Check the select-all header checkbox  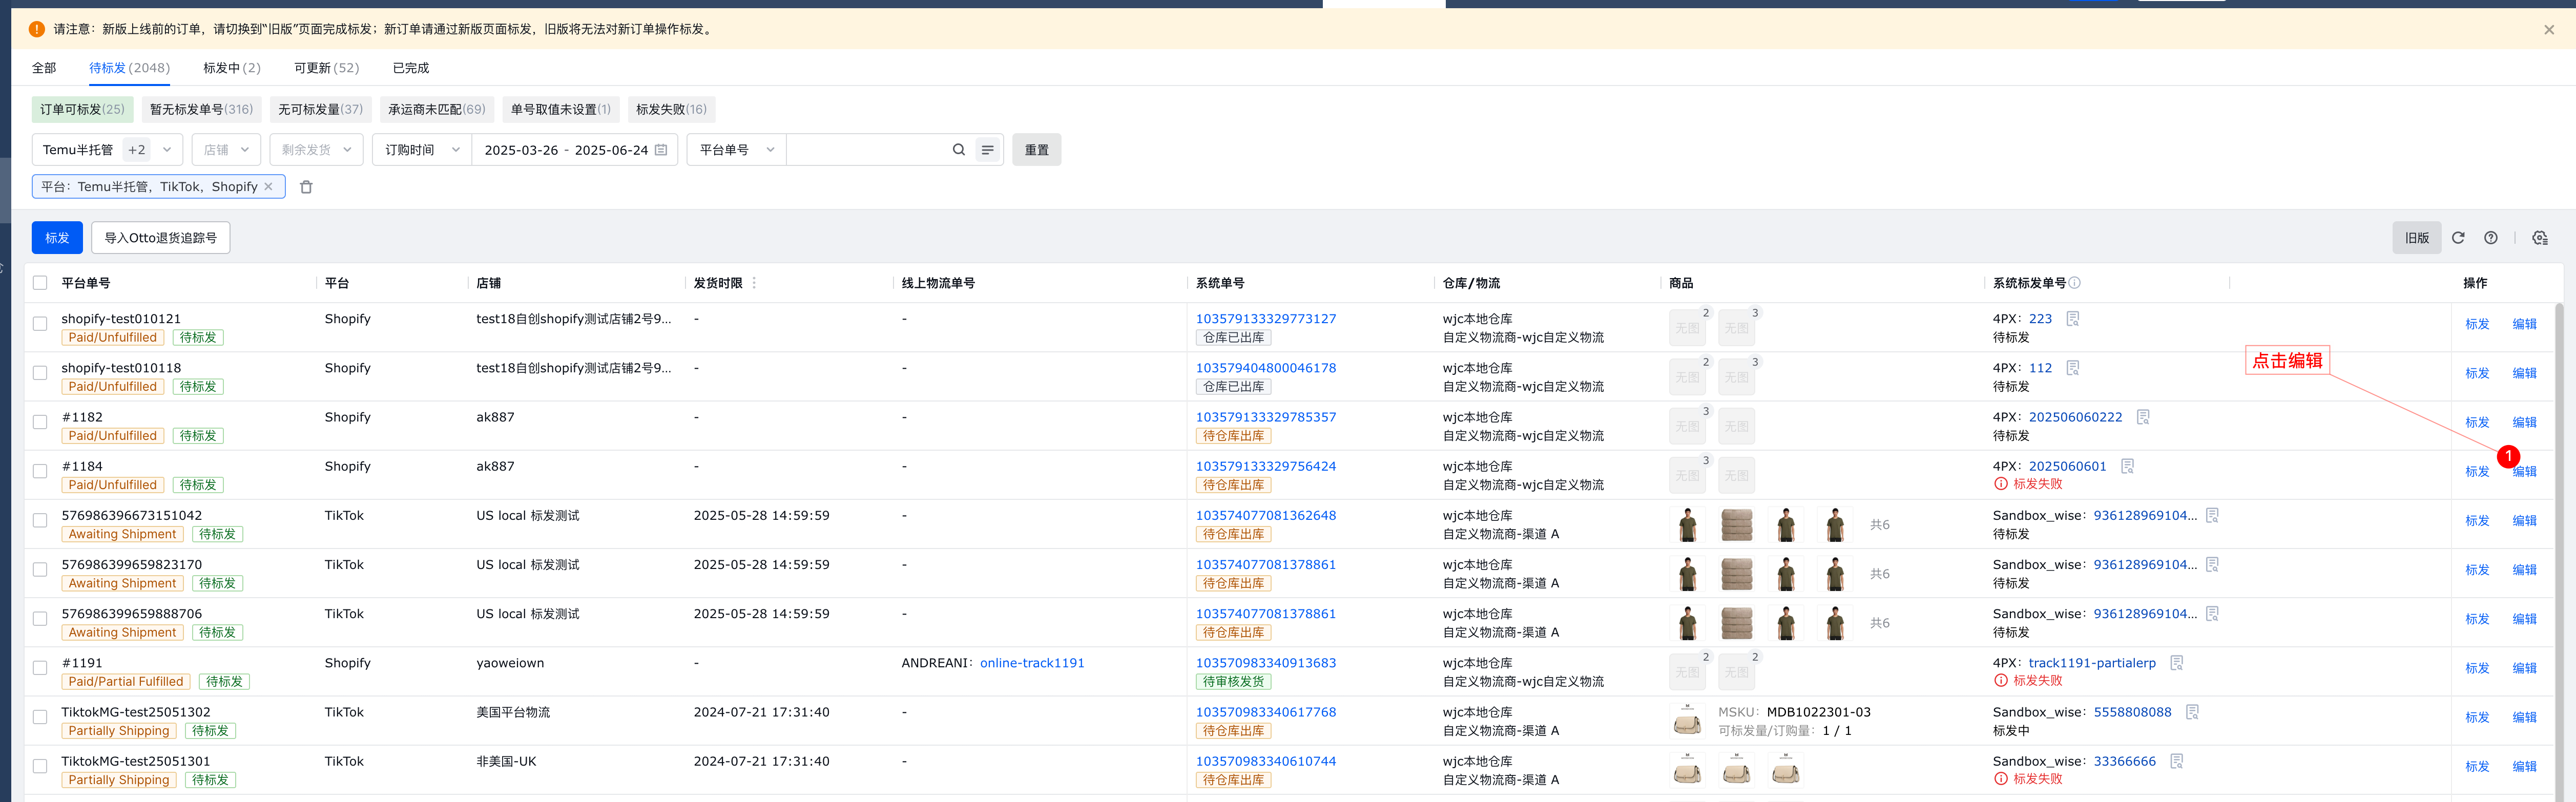[x=40, y=283]
